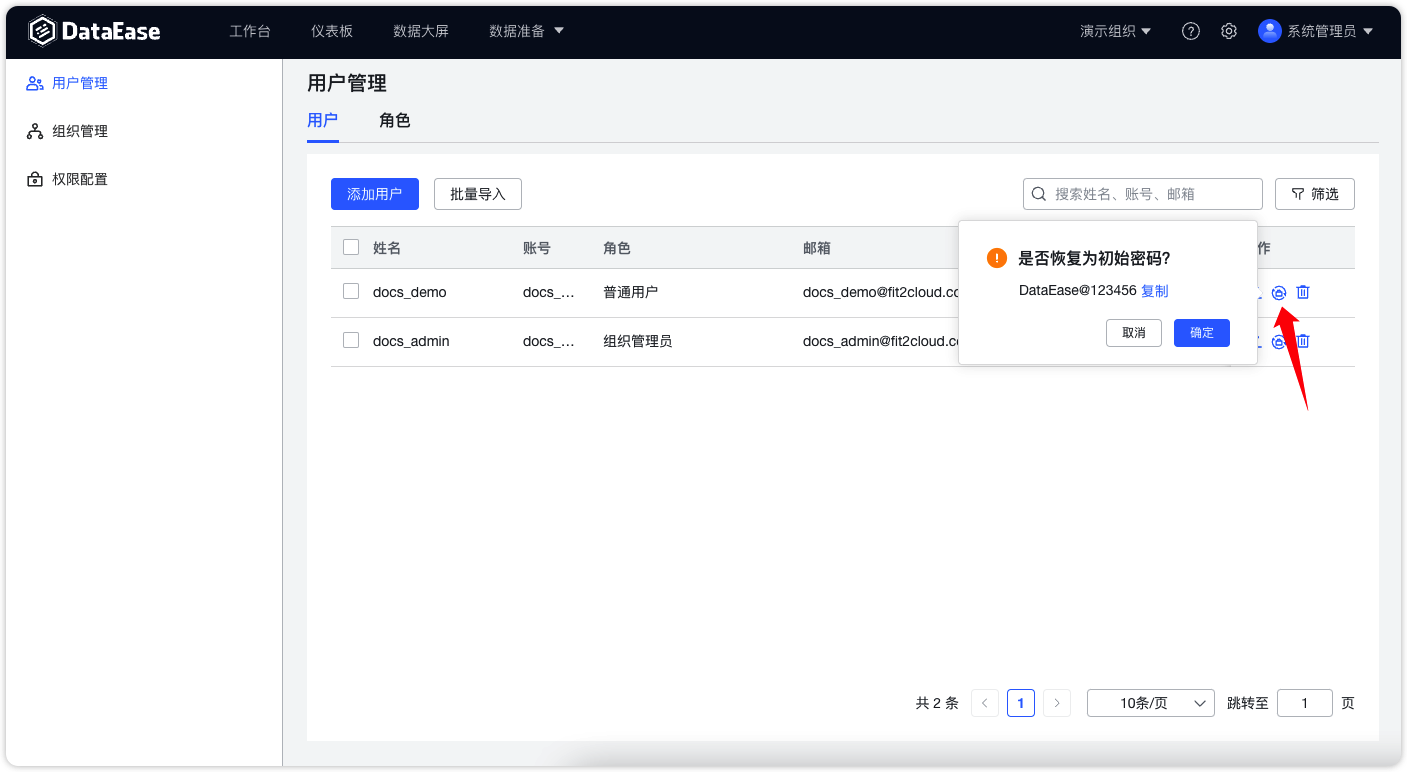Click docs_demo@fit2cloud email cell
The image size is (1407, 772).
[x=880, y=292]
